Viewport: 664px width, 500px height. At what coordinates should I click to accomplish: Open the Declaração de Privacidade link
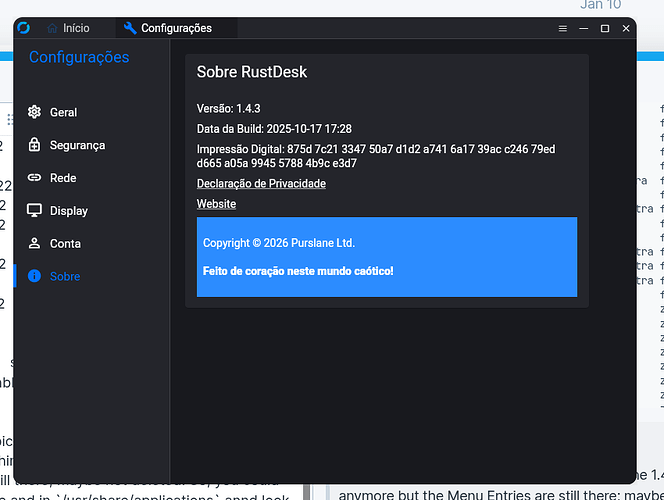coord(261,184)
